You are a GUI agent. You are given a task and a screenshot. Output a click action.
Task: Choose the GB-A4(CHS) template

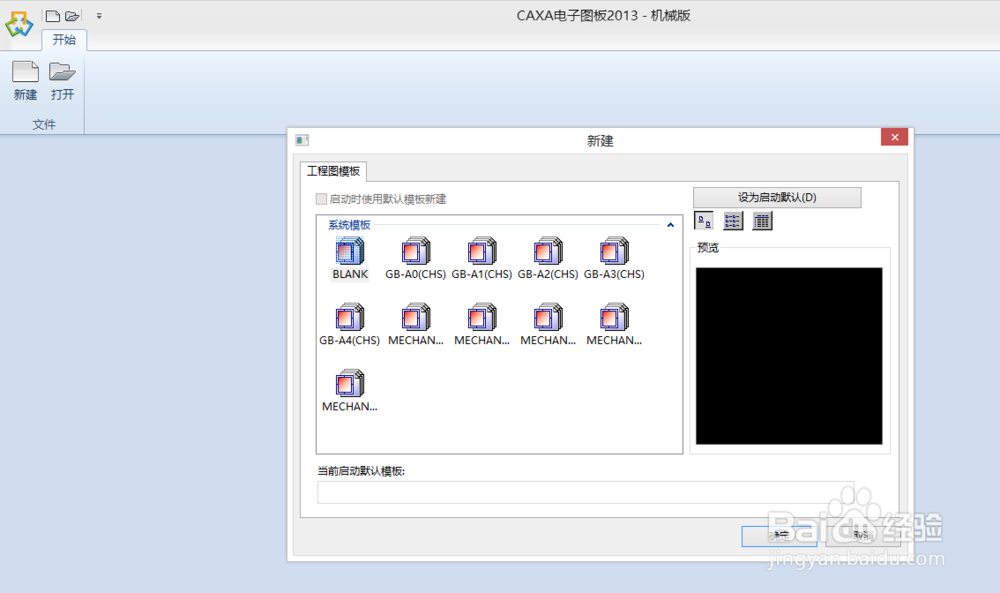pos(349,325)
